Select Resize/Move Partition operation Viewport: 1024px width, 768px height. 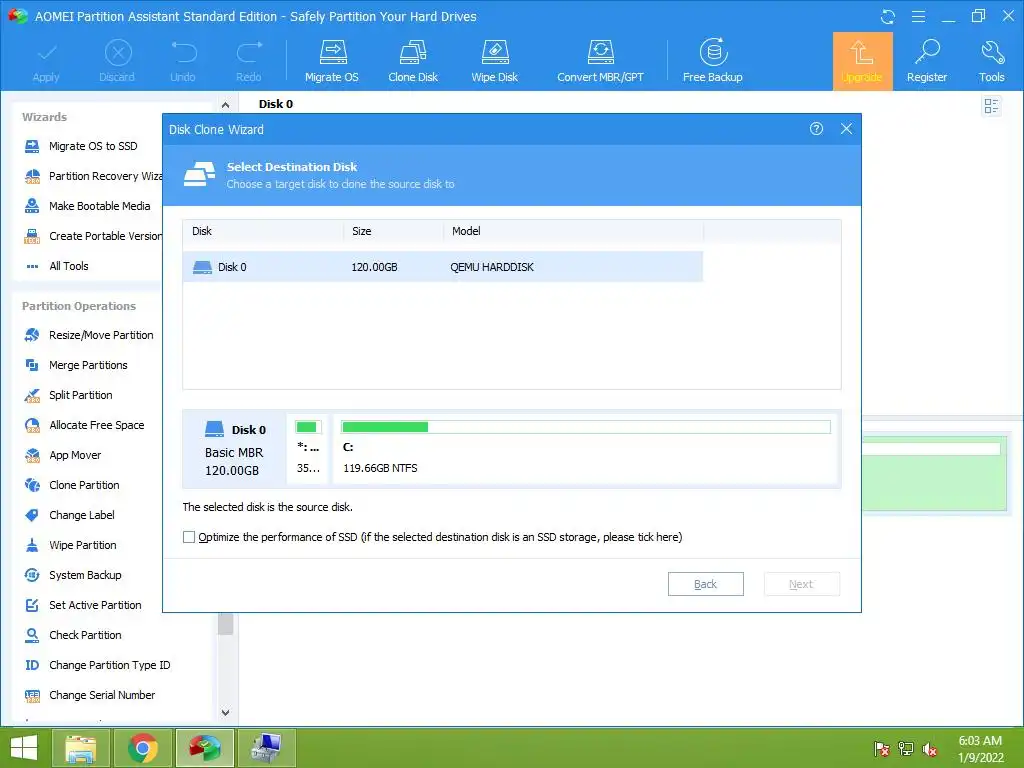(89, 335)
